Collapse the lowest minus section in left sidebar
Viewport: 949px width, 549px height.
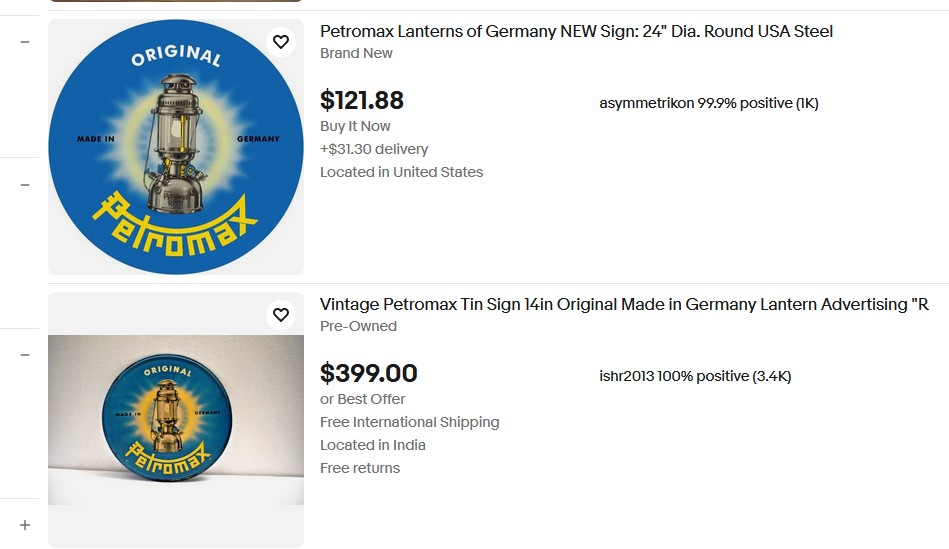pos(25,355)
